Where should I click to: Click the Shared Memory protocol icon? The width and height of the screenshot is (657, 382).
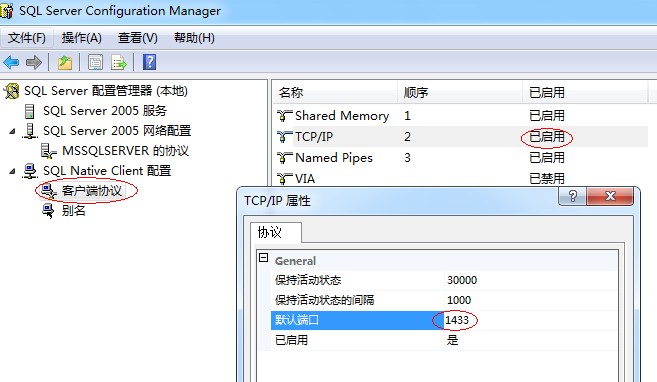(285, 116)
